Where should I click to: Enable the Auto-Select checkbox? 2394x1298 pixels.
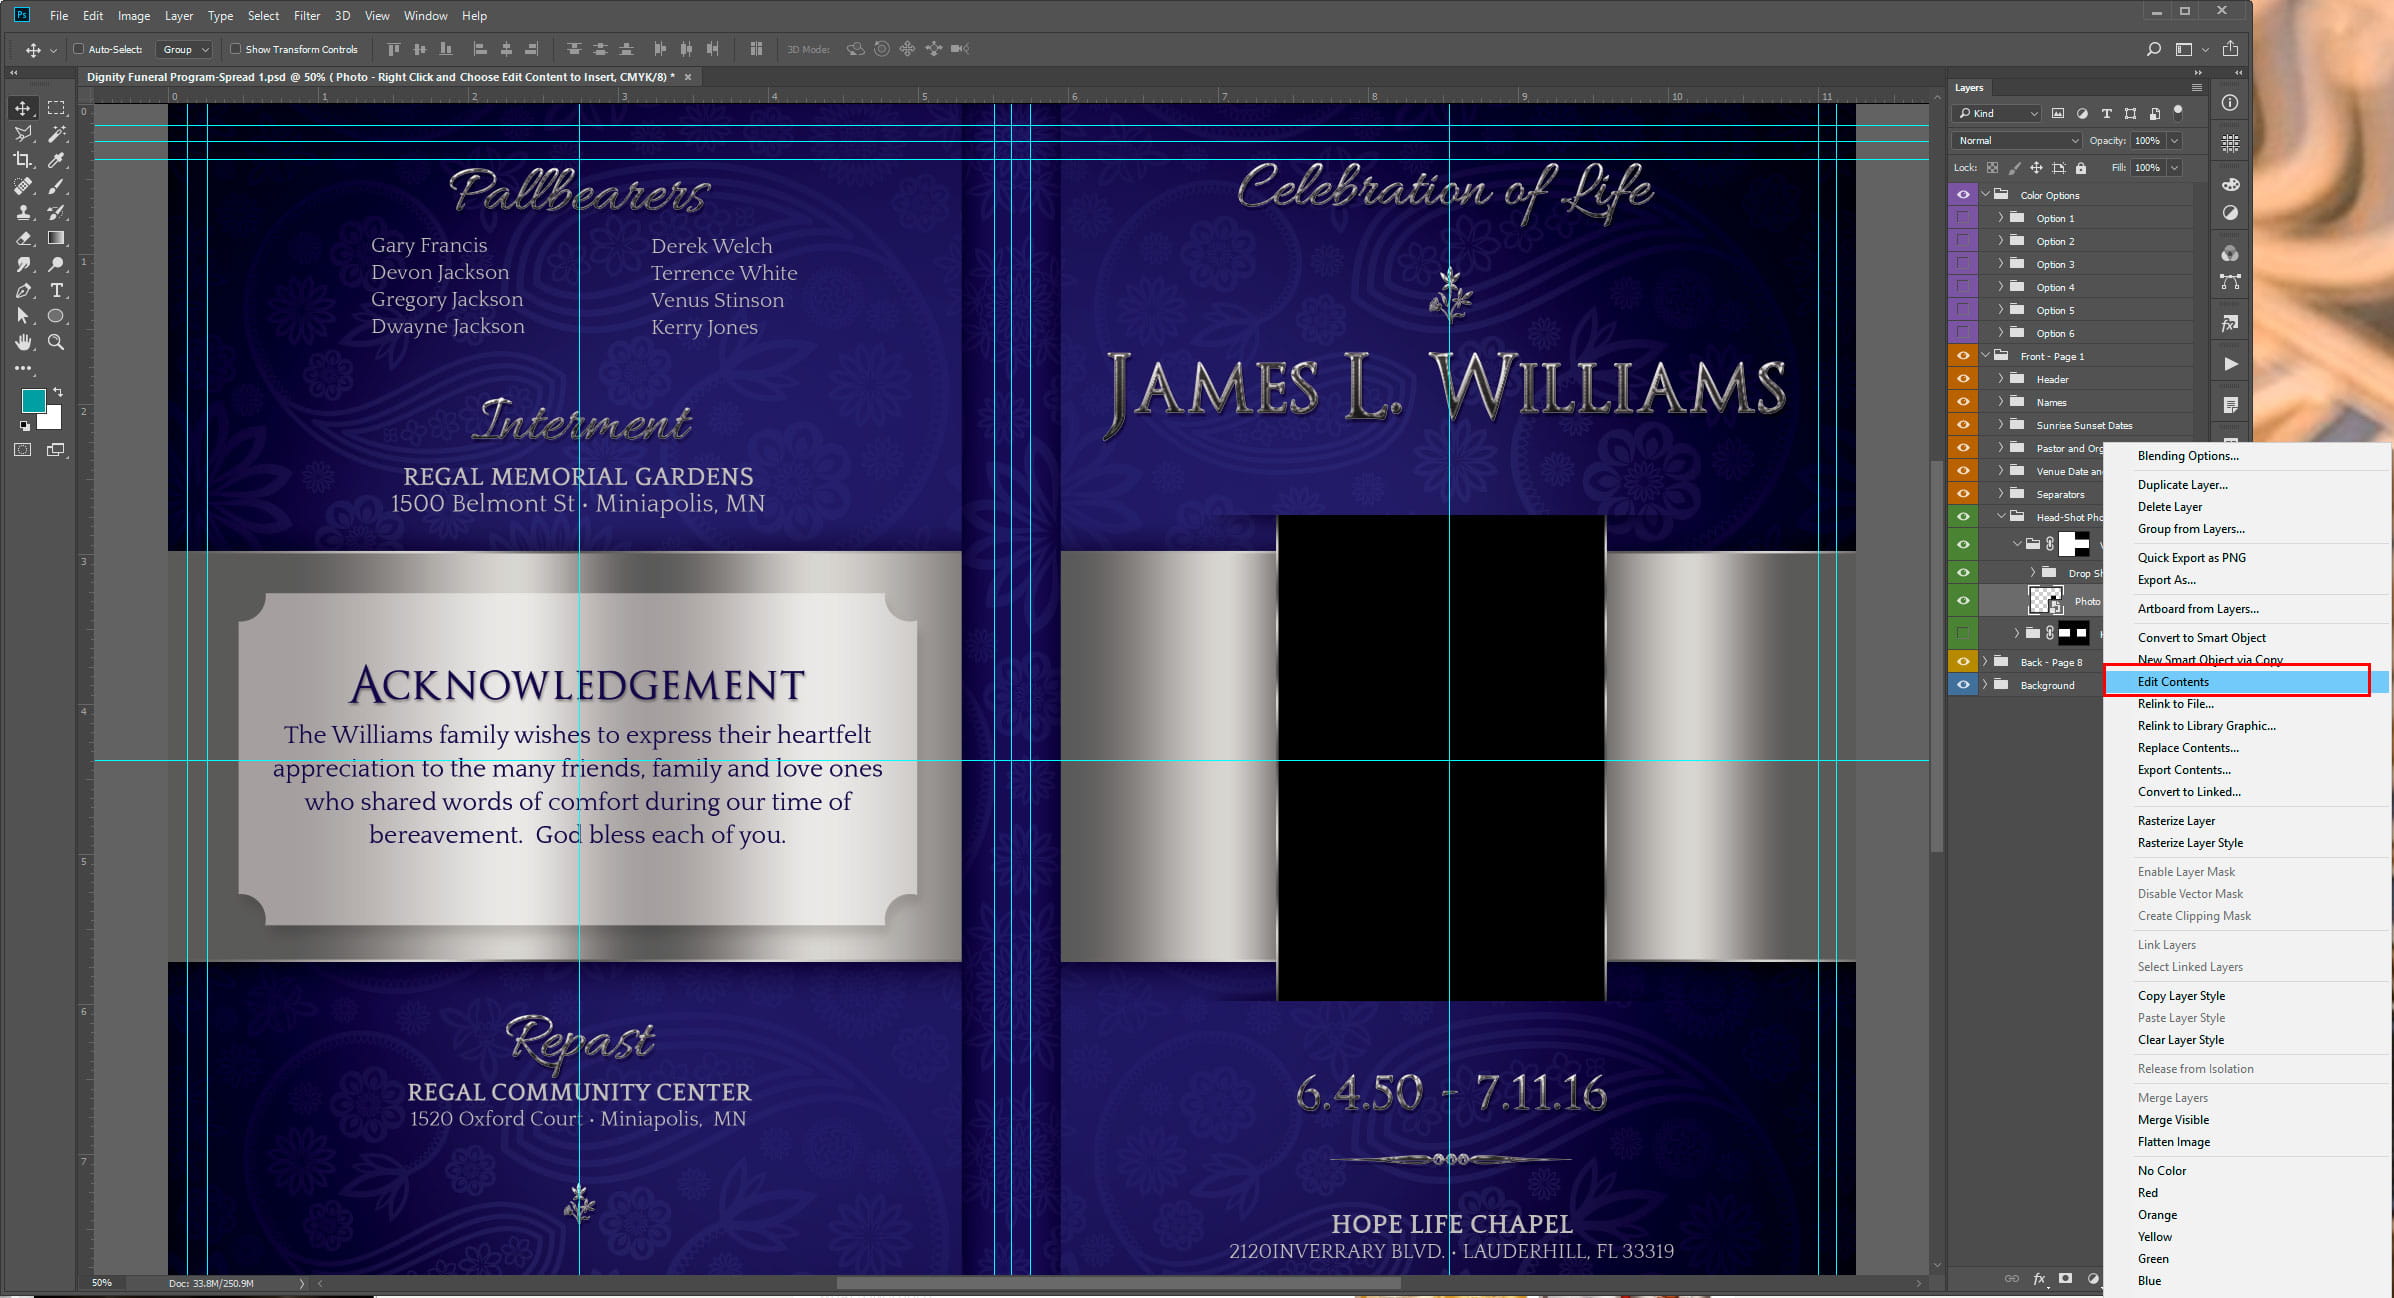[78, 49]
